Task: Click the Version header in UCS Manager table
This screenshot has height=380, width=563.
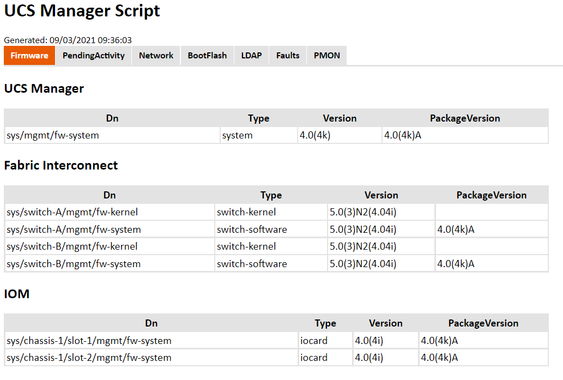Action: pyautogui.click(x=340, y=118)
